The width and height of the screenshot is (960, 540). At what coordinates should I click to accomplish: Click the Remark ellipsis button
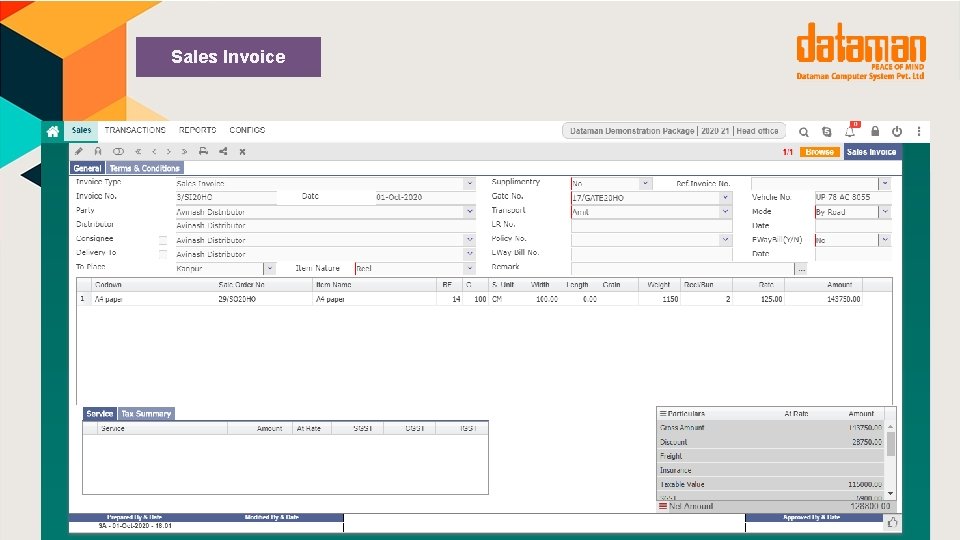coord(801,269)
